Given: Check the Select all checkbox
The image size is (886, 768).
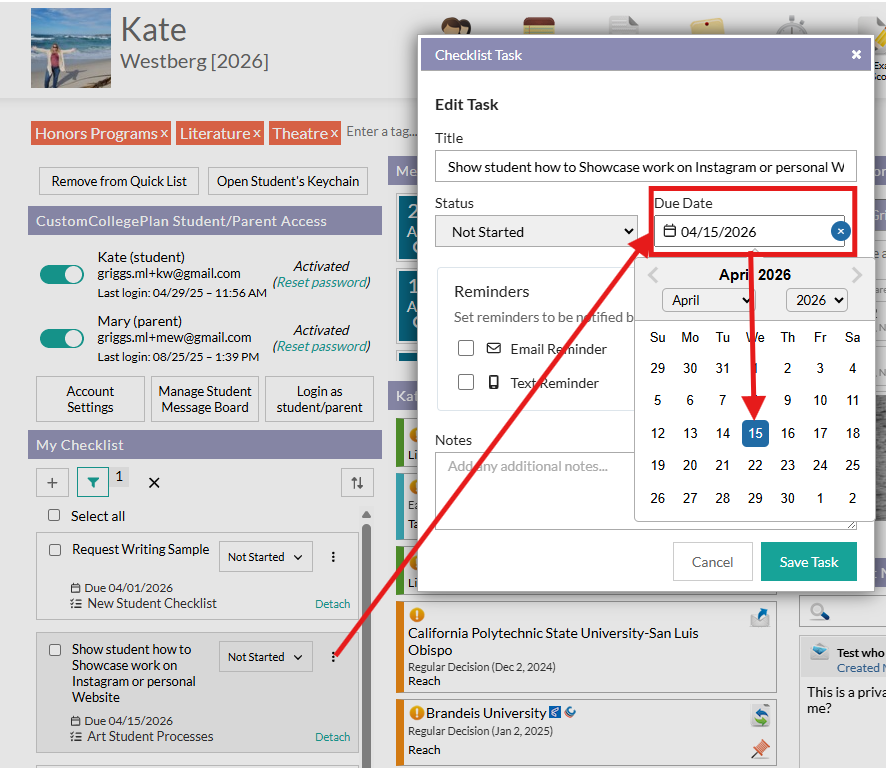Looking at the screenshot, I should pos(54,516).
